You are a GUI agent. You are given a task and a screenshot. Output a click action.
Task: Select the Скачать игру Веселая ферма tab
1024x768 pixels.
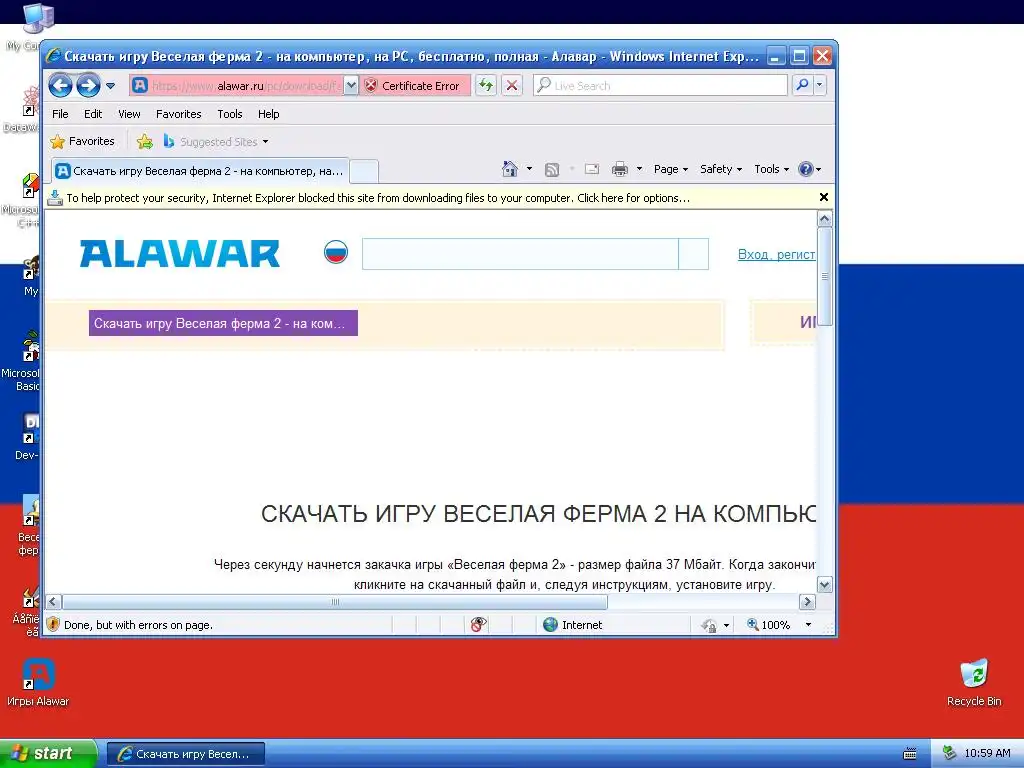point(200,171)
